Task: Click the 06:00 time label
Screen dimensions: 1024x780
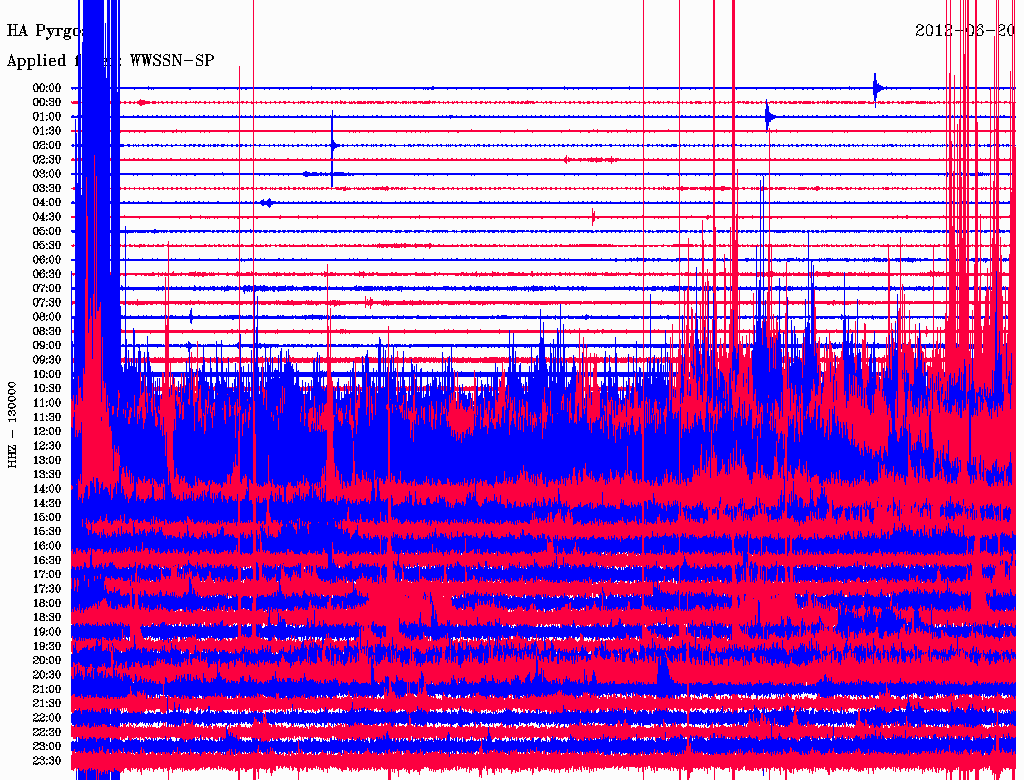Action: coord(47,260)
